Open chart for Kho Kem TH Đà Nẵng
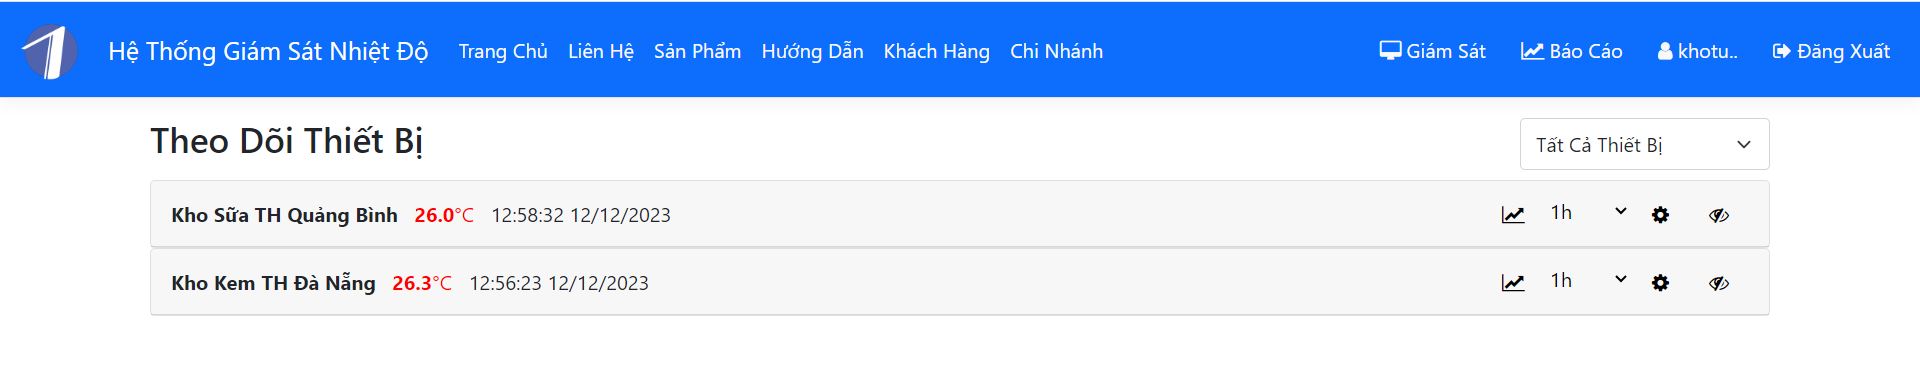Viewport: 1920px width, 368px height. pos(1513,283)
